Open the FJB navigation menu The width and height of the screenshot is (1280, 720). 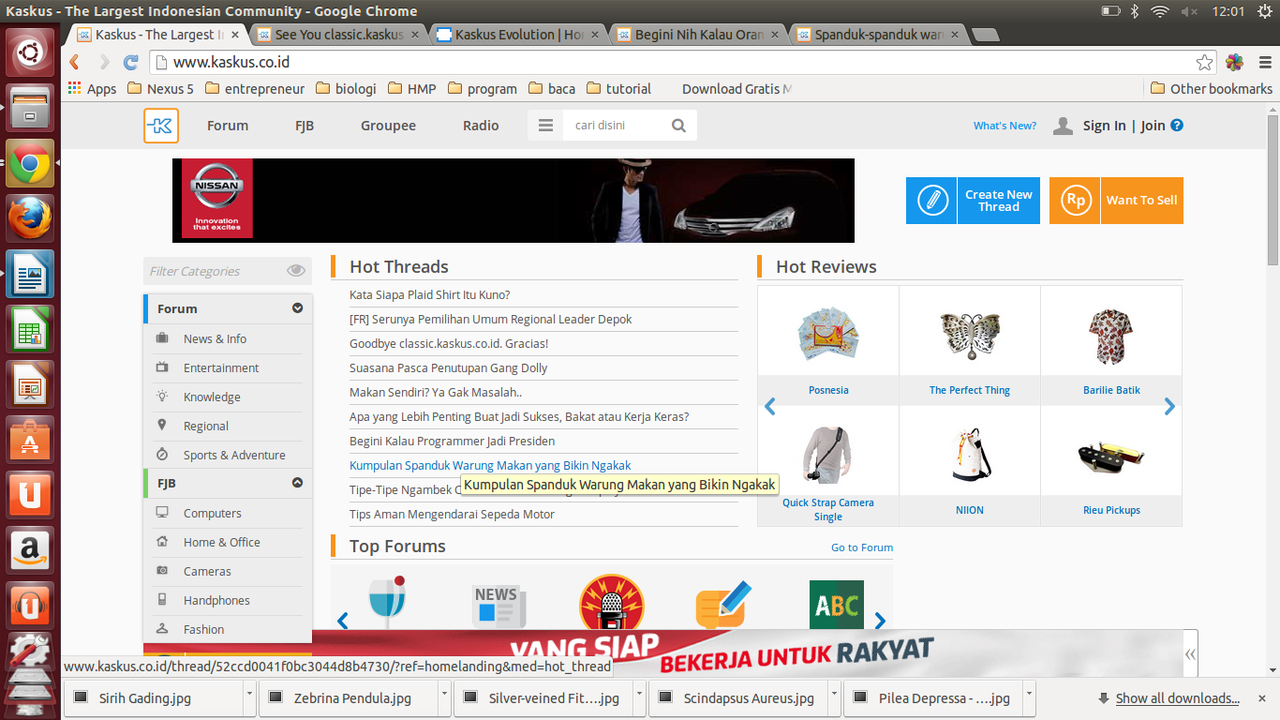click(304, 126)
